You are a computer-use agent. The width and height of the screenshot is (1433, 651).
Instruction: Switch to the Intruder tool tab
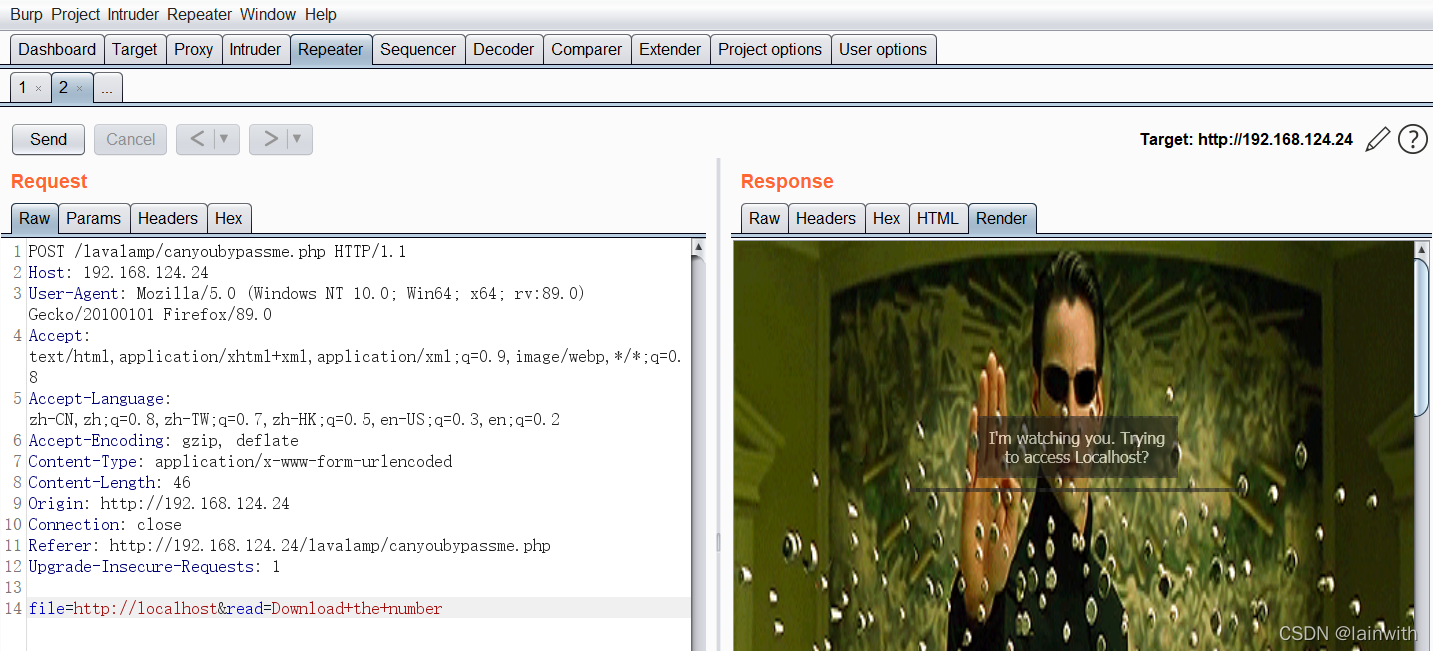pyautogui.click(x=255, y=49)
